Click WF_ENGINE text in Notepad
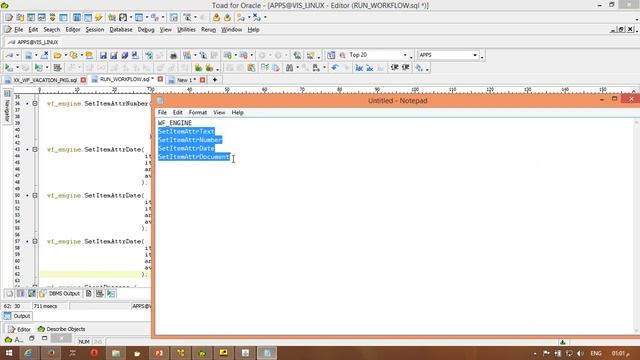640x360 pixels. pos(175,123)
